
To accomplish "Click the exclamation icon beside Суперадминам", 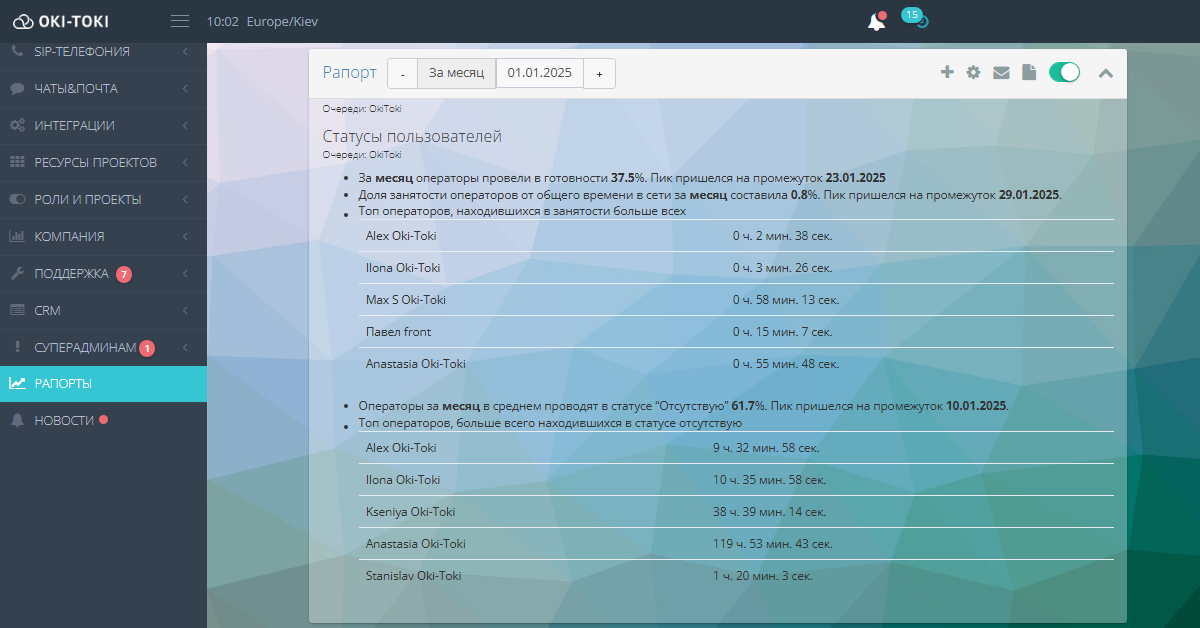I will pyautogui.click(x=17, y=347).
